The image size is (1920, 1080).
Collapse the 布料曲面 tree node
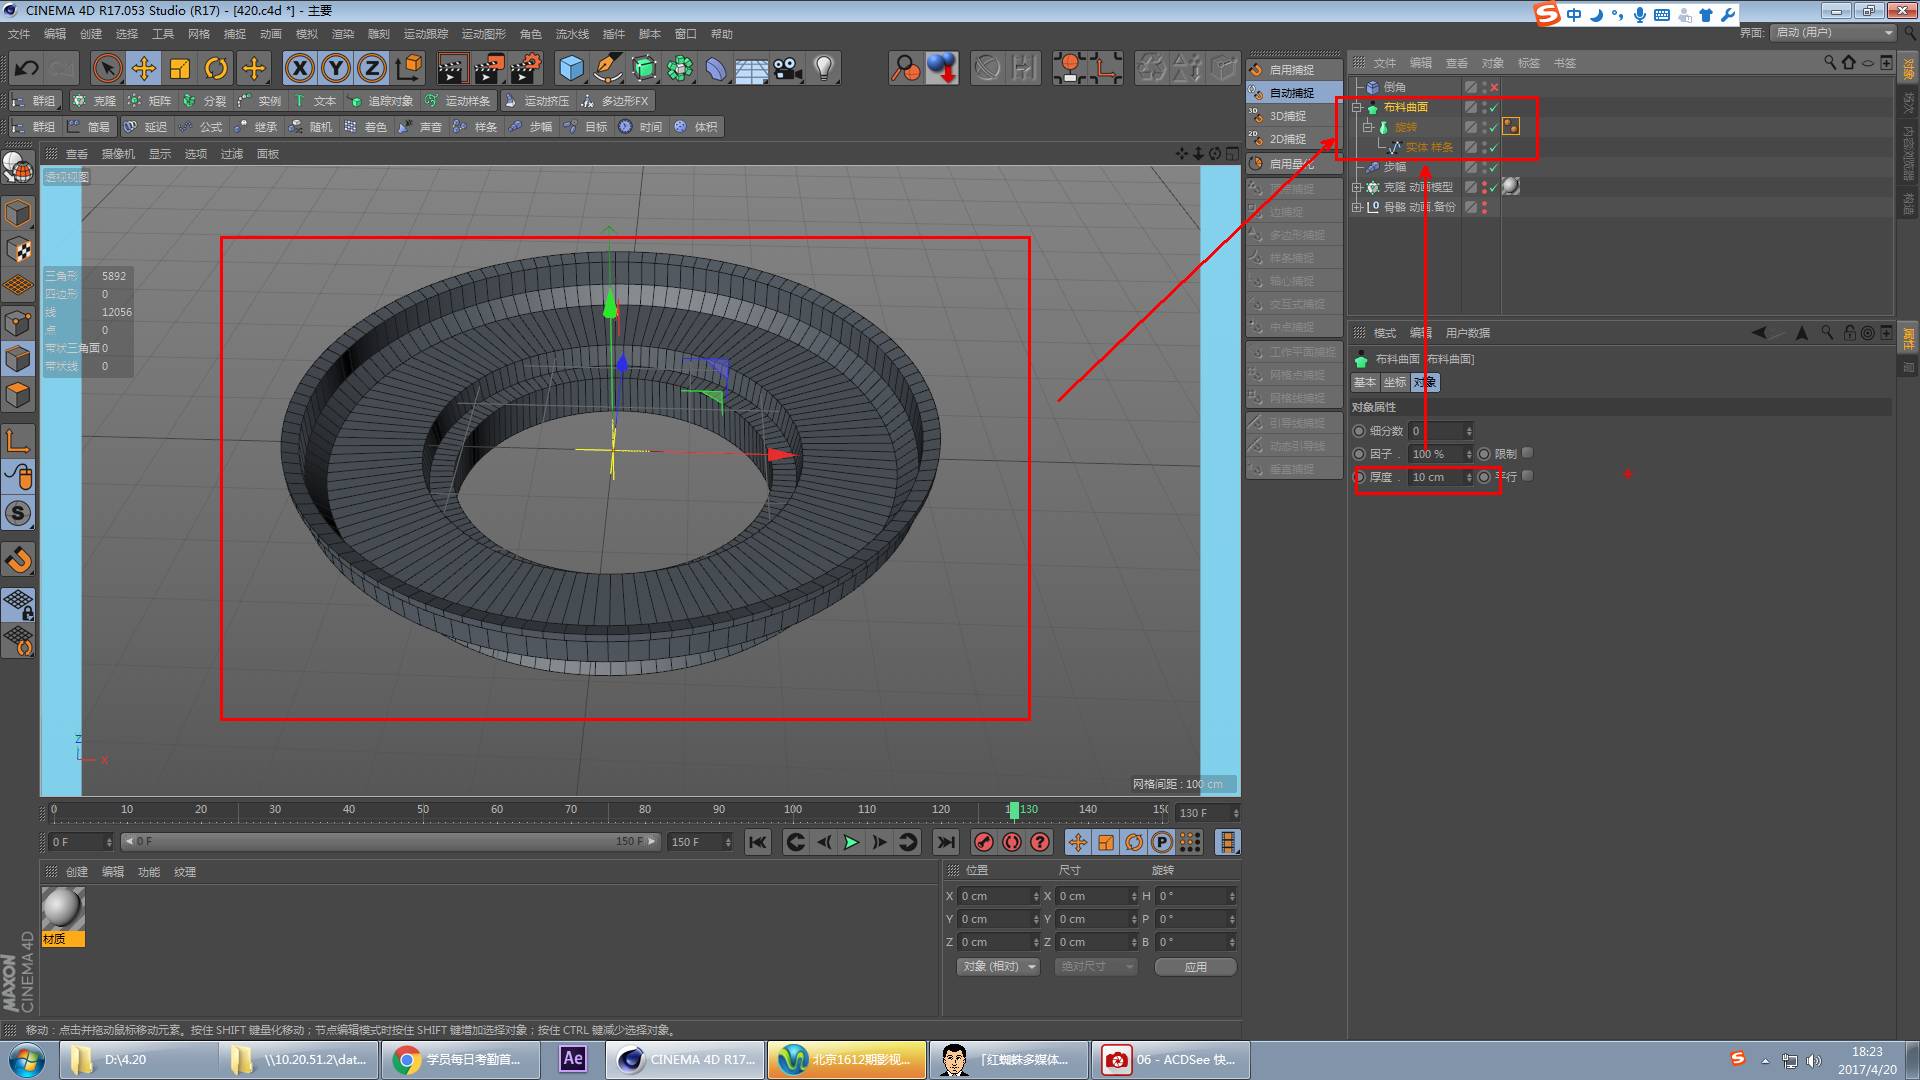click(x=1357, y=107)
